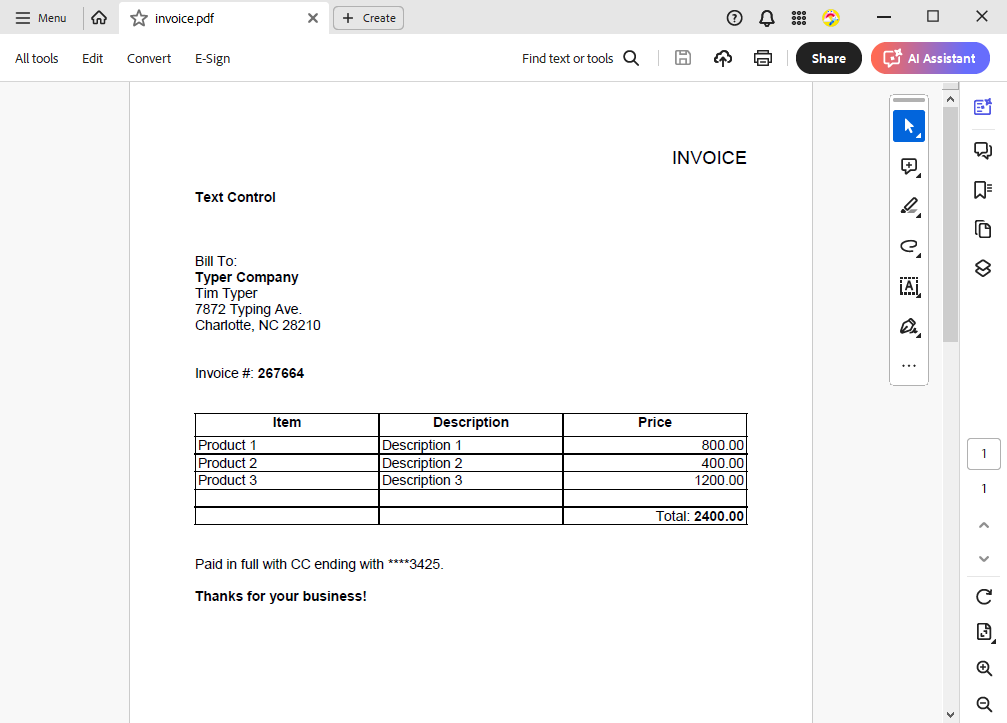Open the page display options icon

tap(985, 632)
